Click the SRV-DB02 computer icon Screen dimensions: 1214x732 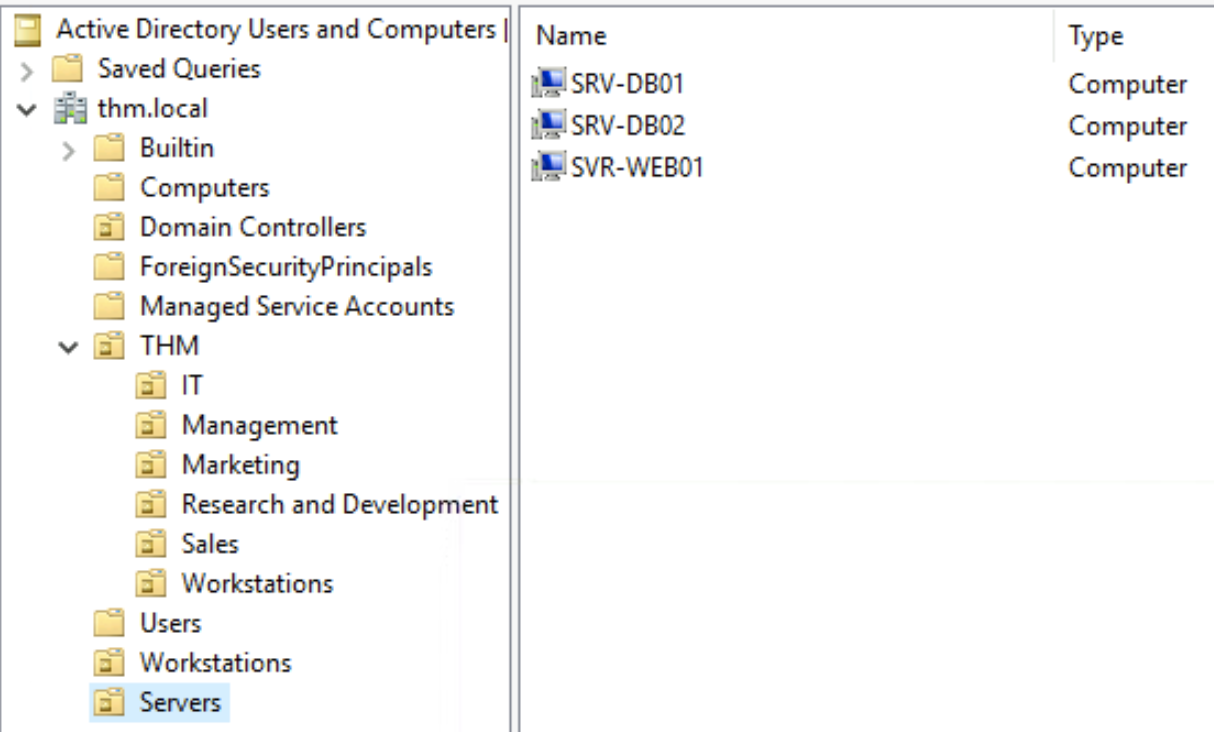point(551,126)
